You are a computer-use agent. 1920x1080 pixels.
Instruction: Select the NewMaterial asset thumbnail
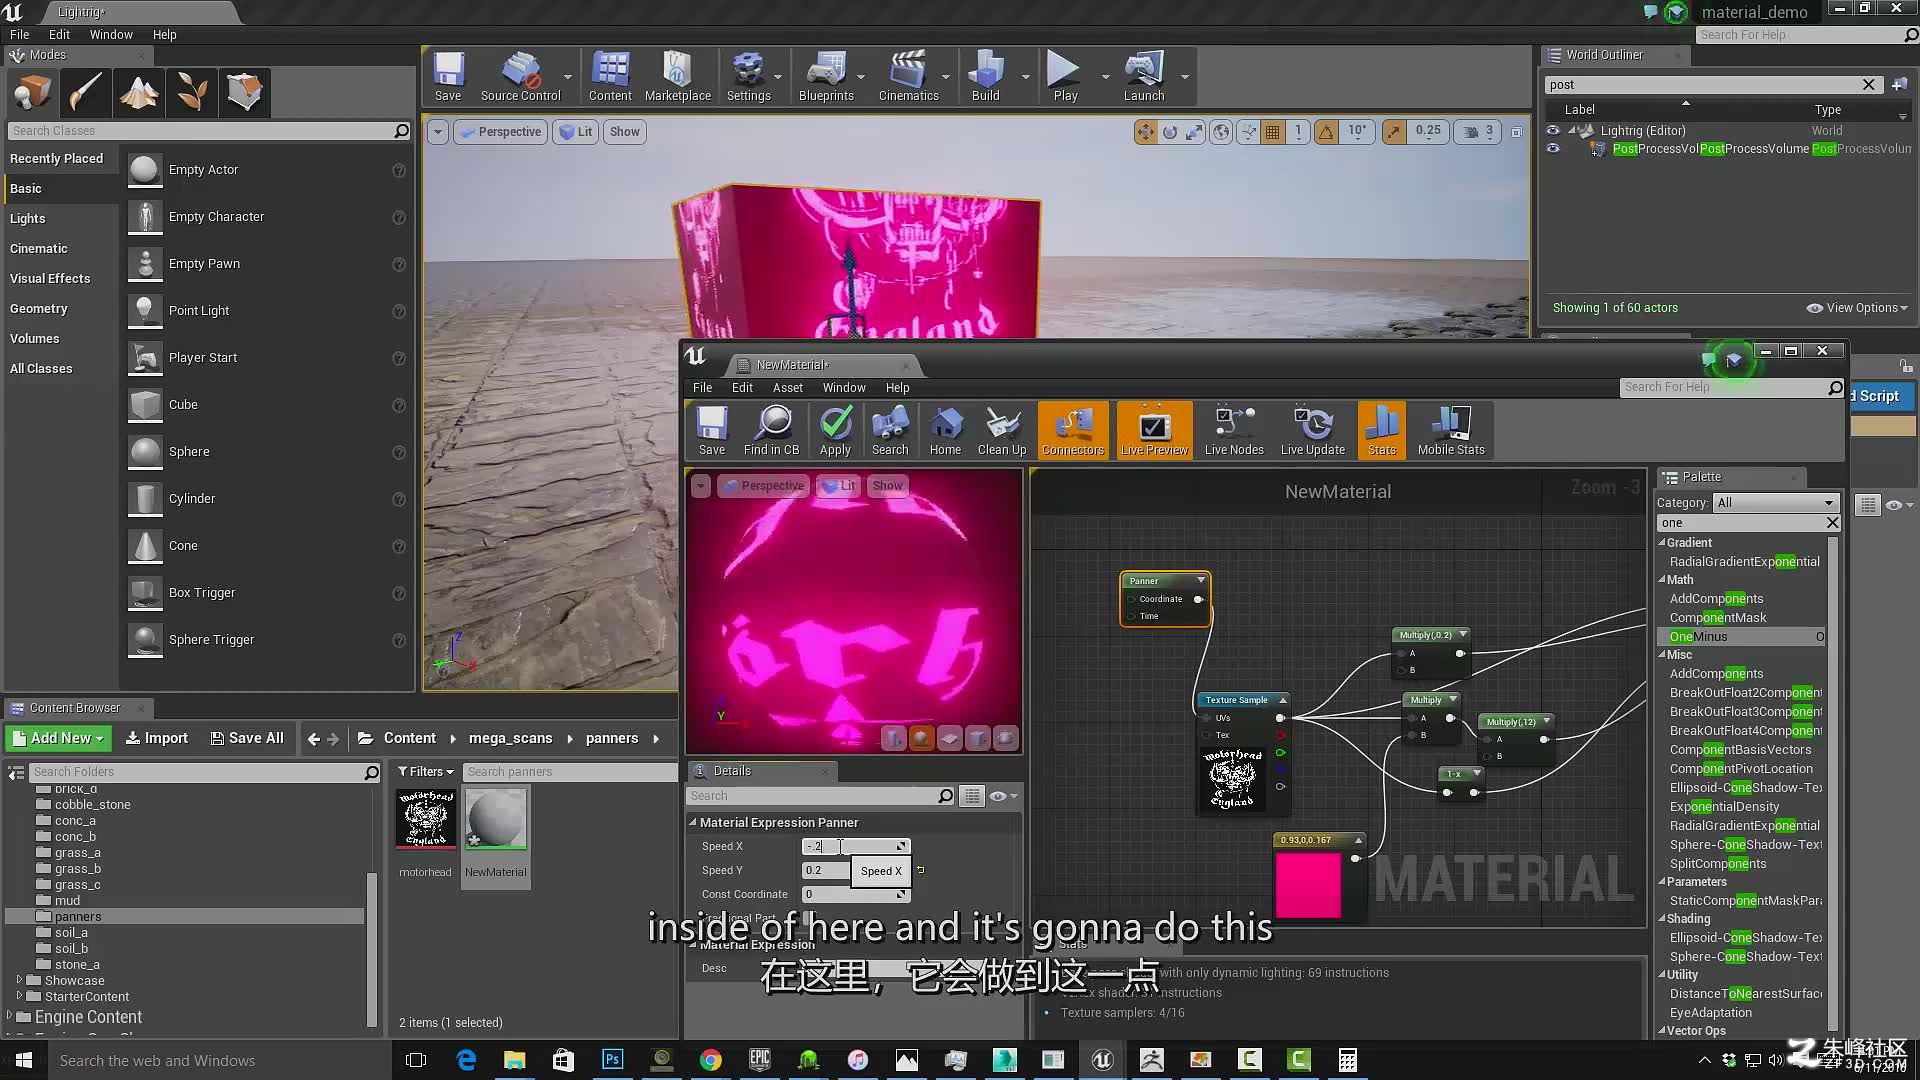(496, 818)
